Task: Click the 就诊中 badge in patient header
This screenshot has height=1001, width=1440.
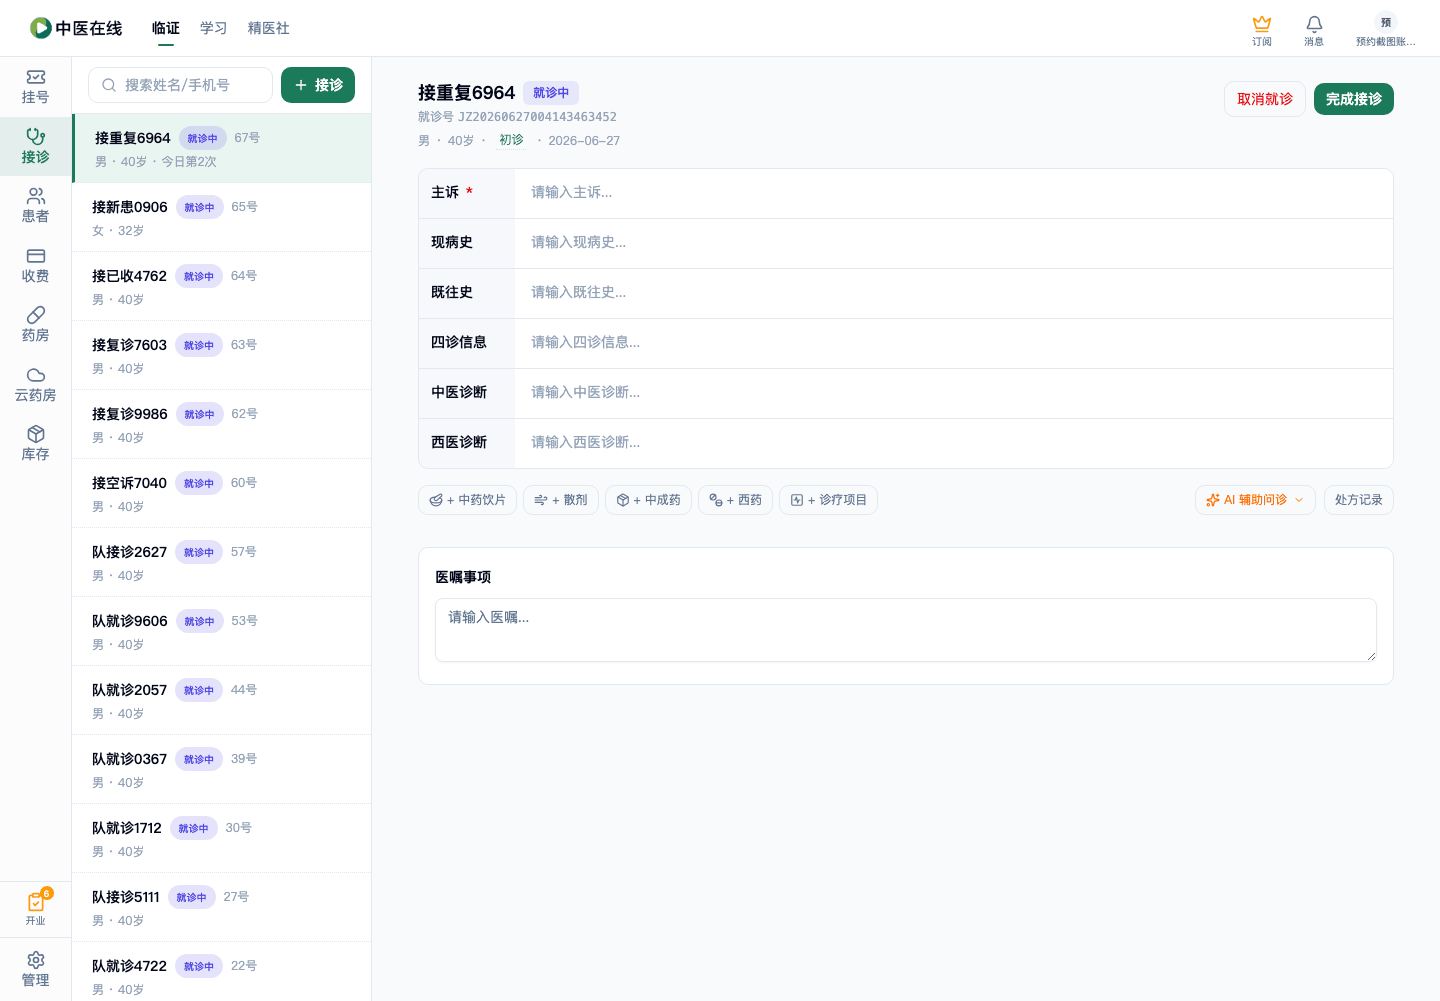Action: coord(551,93)
